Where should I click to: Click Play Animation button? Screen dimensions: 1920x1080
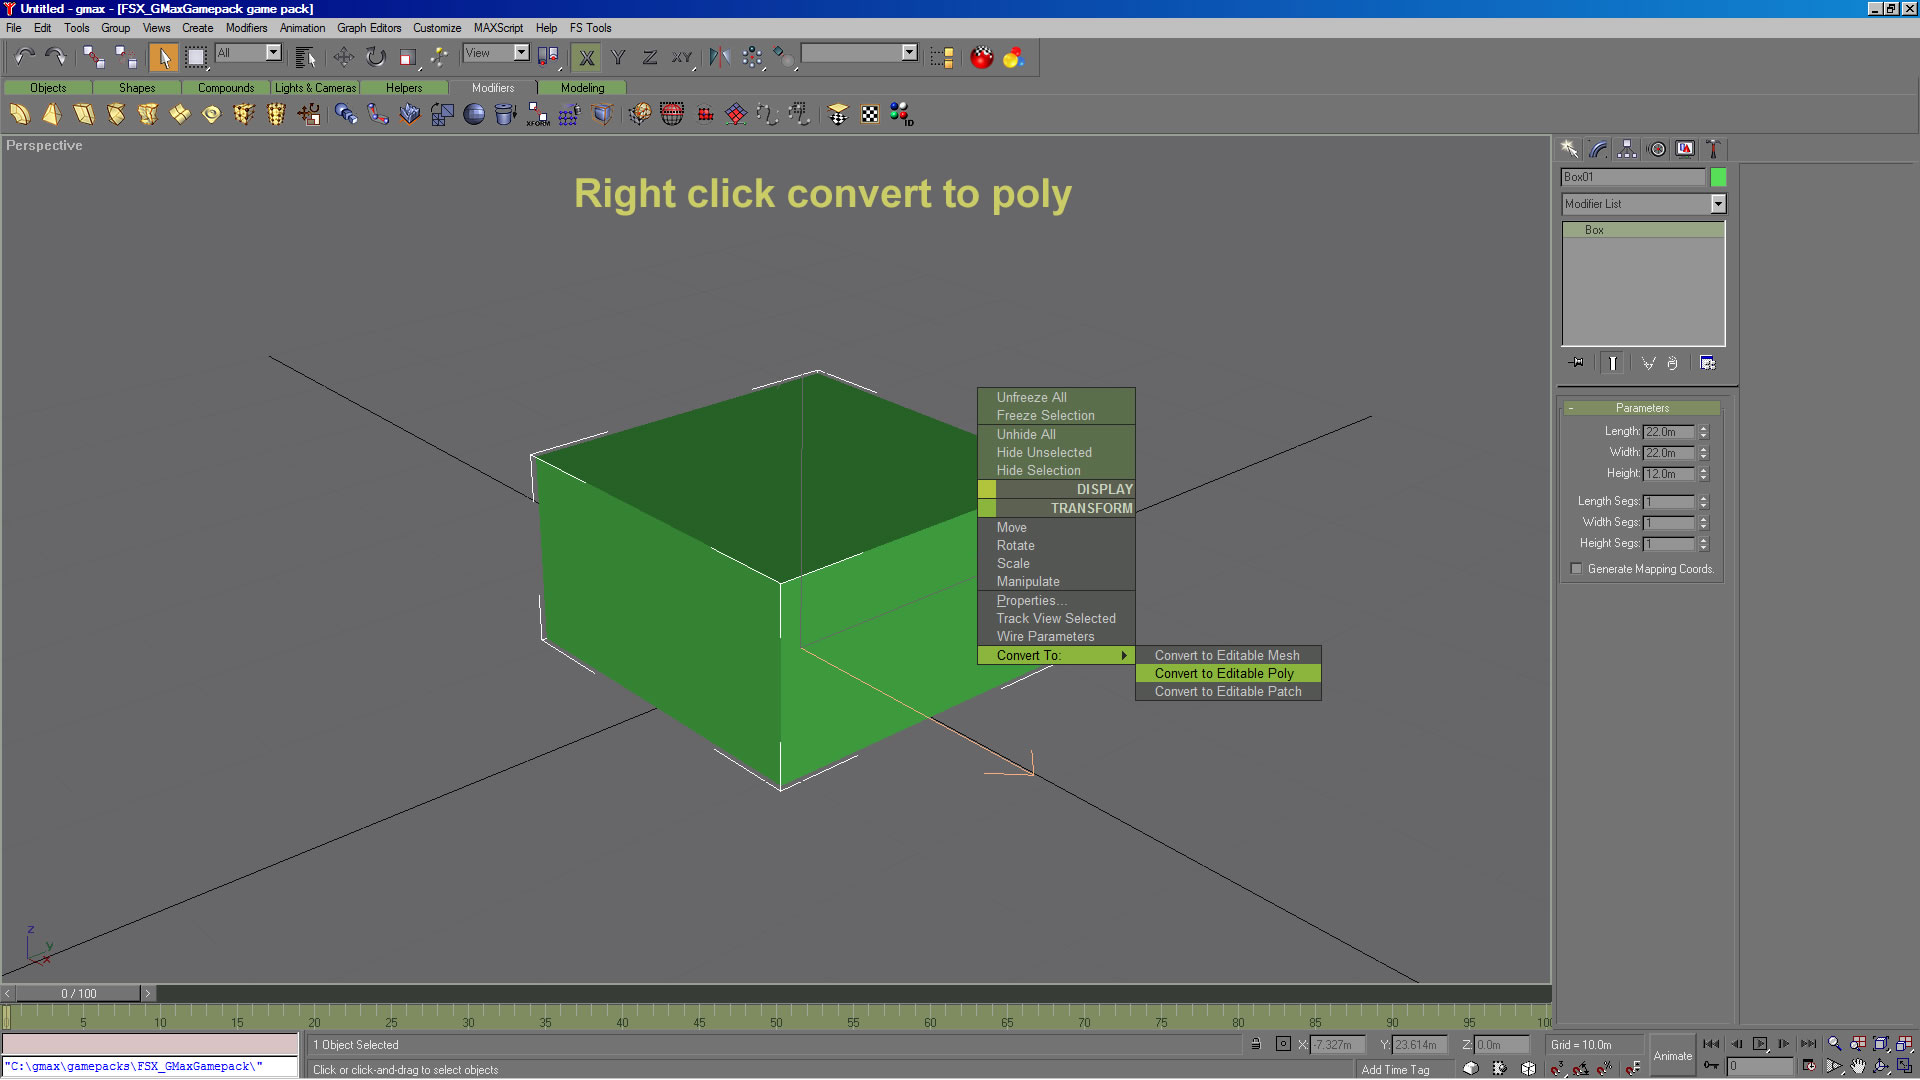point(1760,1044)
